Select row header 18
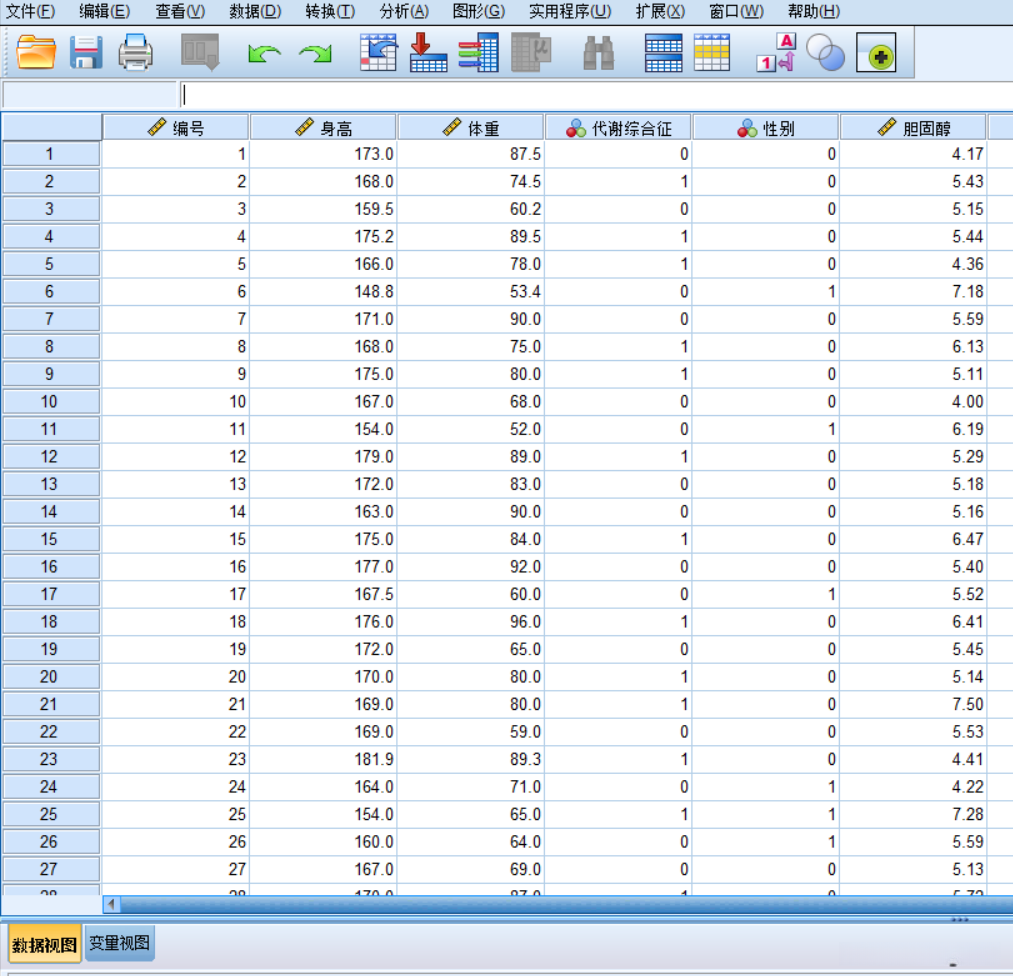 coord(51,621)
